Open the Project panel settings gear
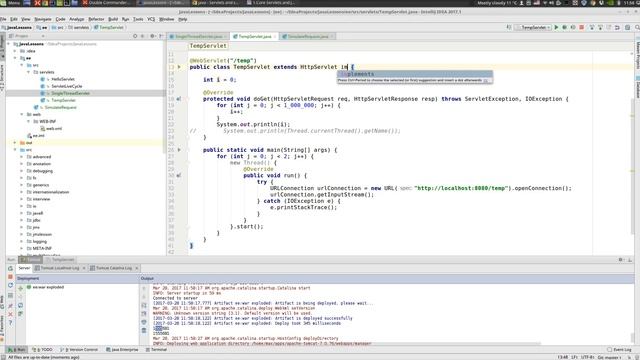 pyautogui.click(x=152, y=36)
